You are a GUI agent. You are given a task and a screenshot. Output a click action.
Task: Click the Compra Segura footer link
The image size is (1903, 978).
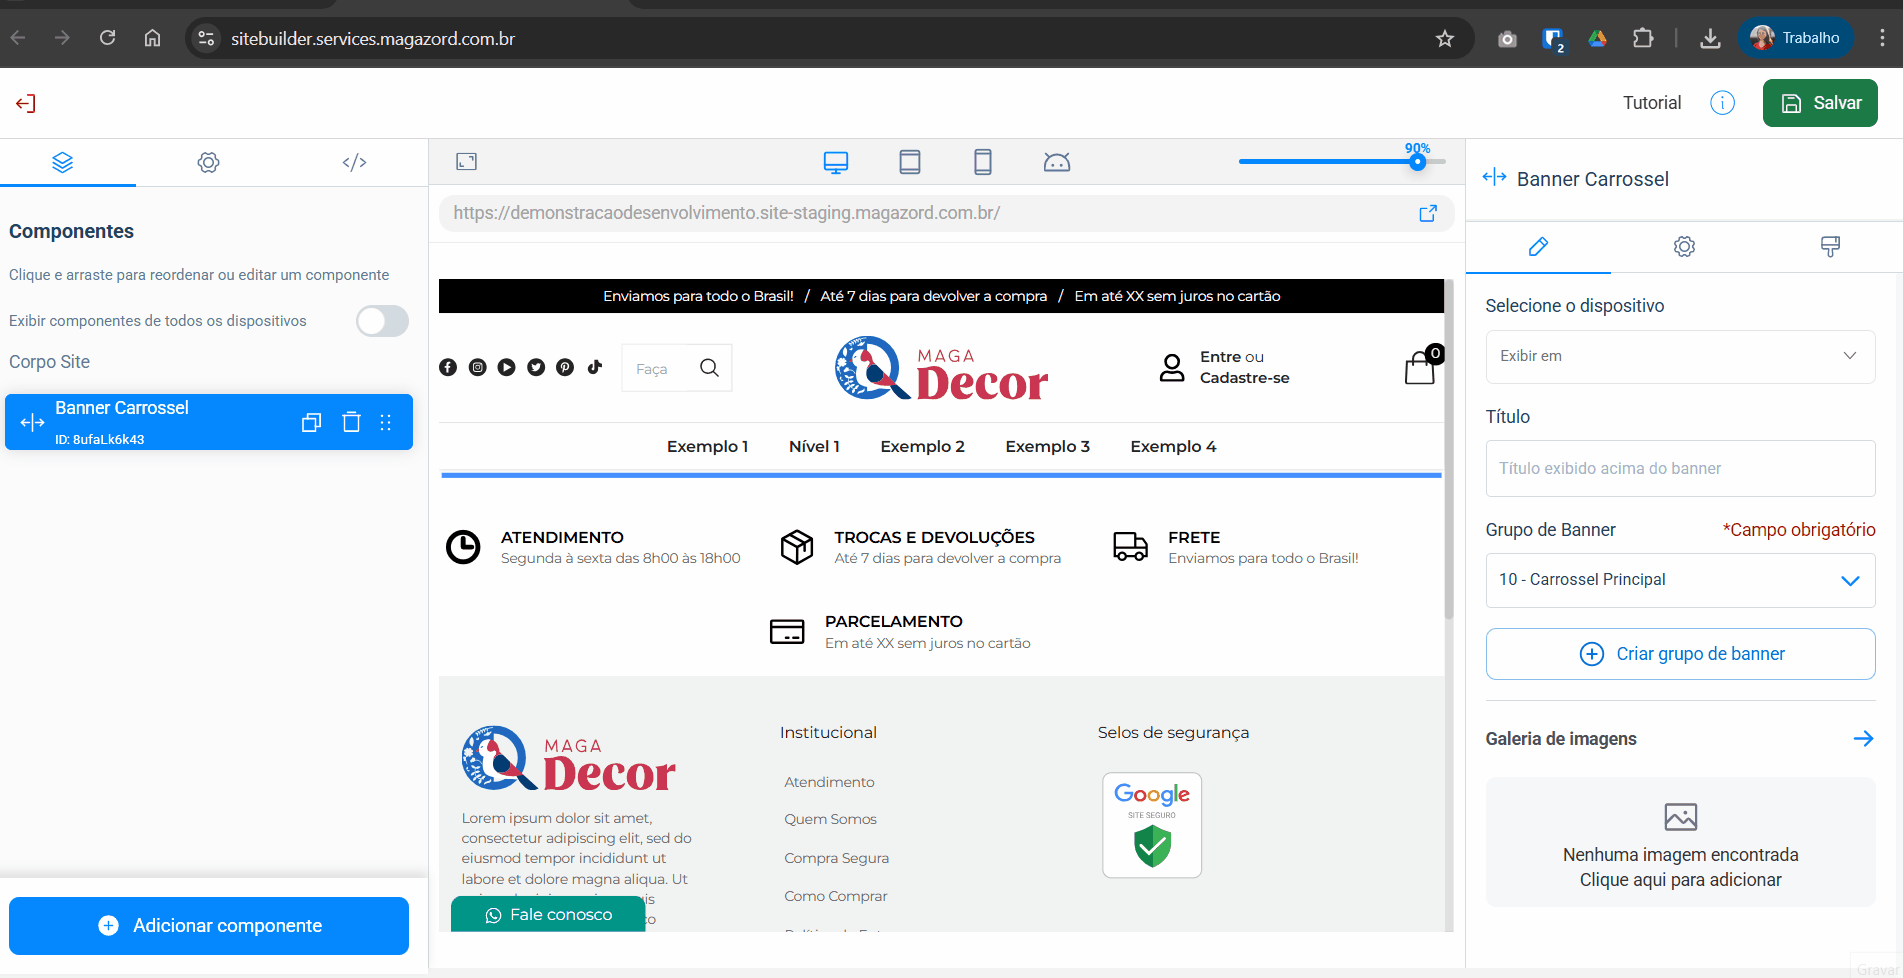(836, 858)
